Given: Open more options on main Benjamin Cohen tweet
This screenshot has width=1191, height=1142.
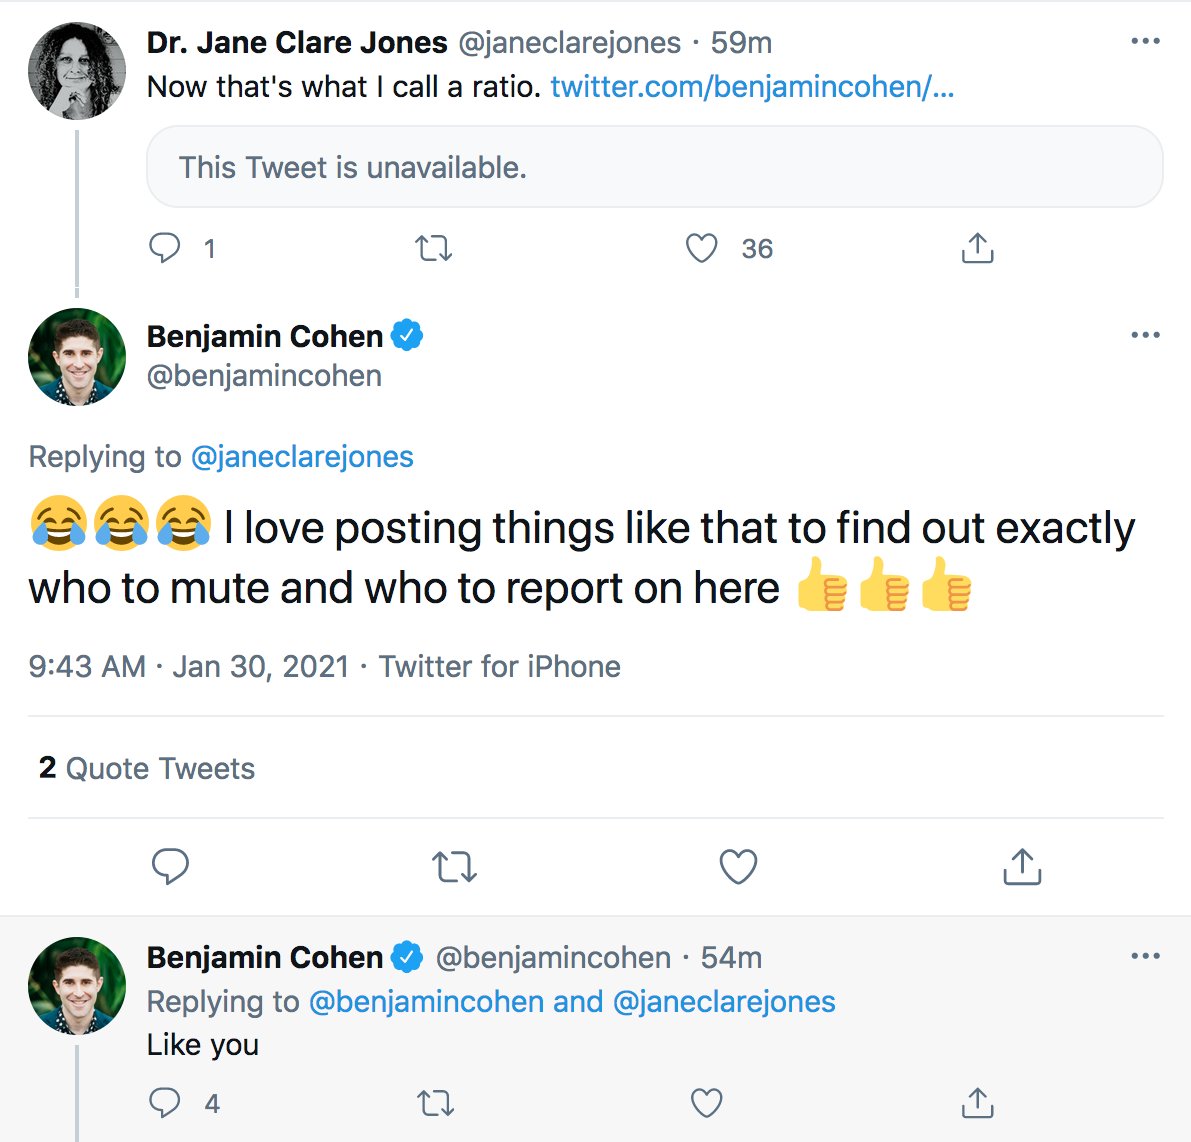Looking at the screenshot, I should pos(1145,335).
